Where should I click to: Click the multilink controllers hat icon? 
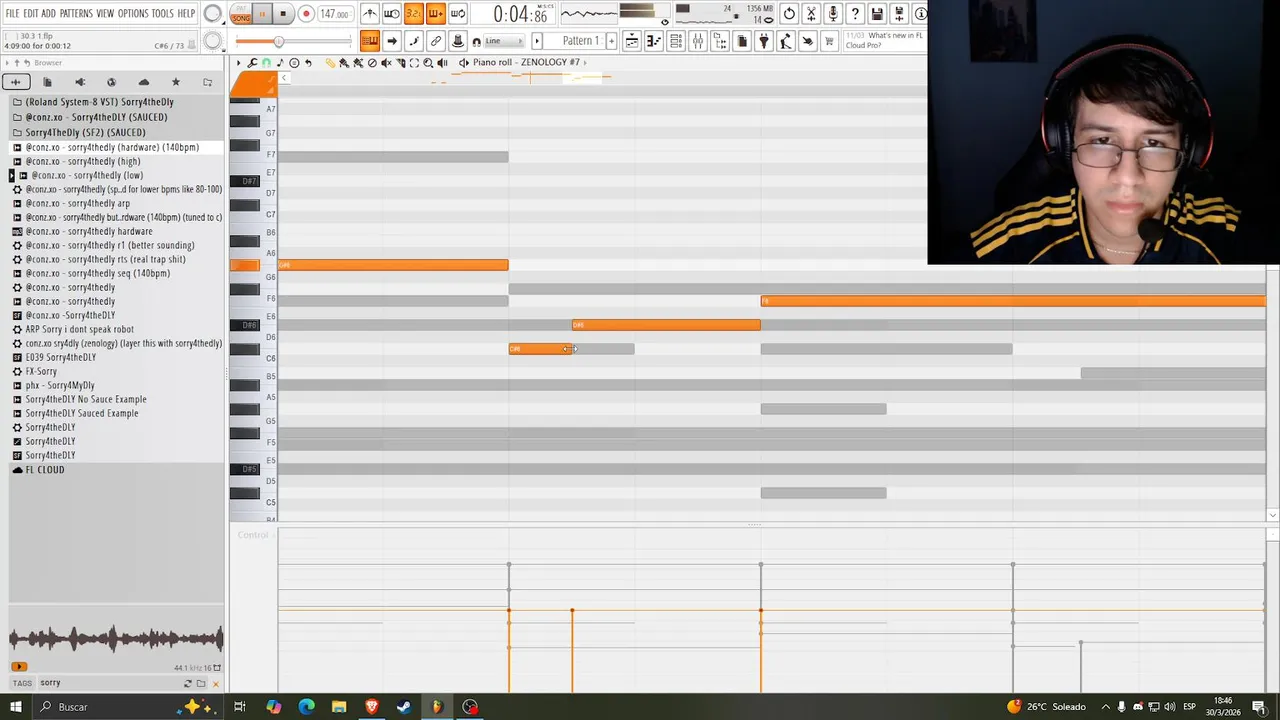458,41
